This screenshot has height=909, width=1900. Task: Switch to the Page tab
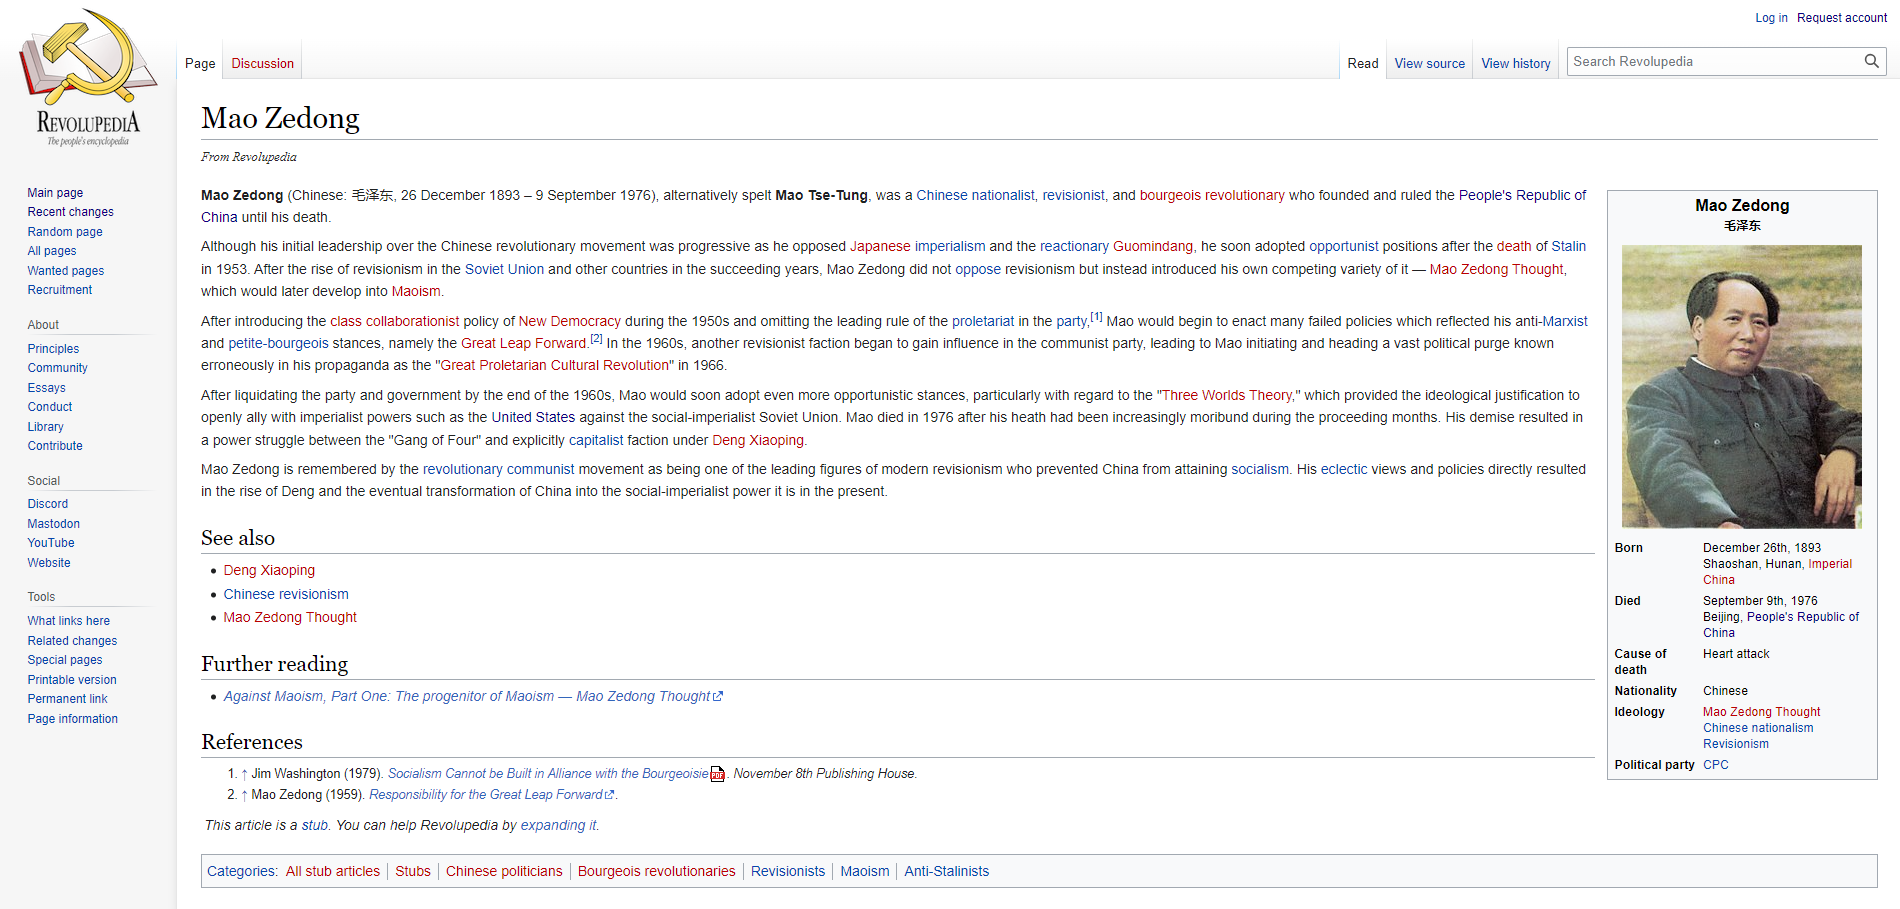coord(200,63)
